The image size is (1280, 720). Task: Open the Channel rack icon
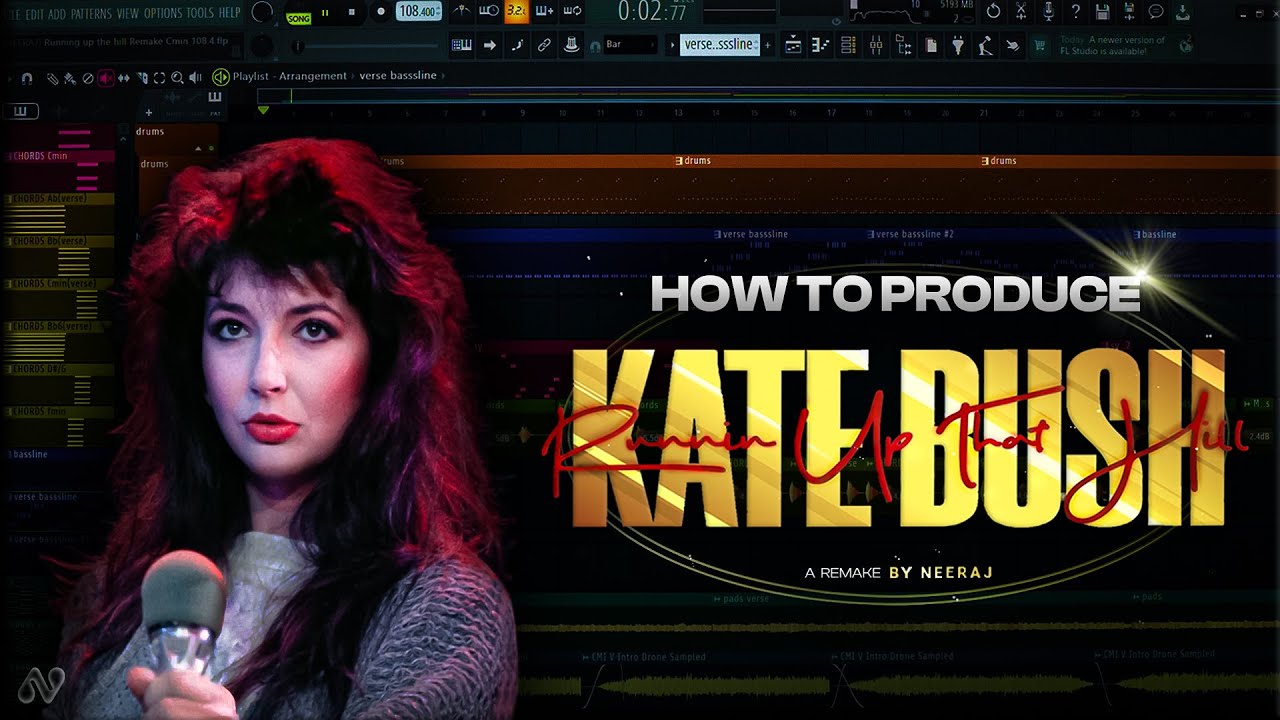point(848,45)
